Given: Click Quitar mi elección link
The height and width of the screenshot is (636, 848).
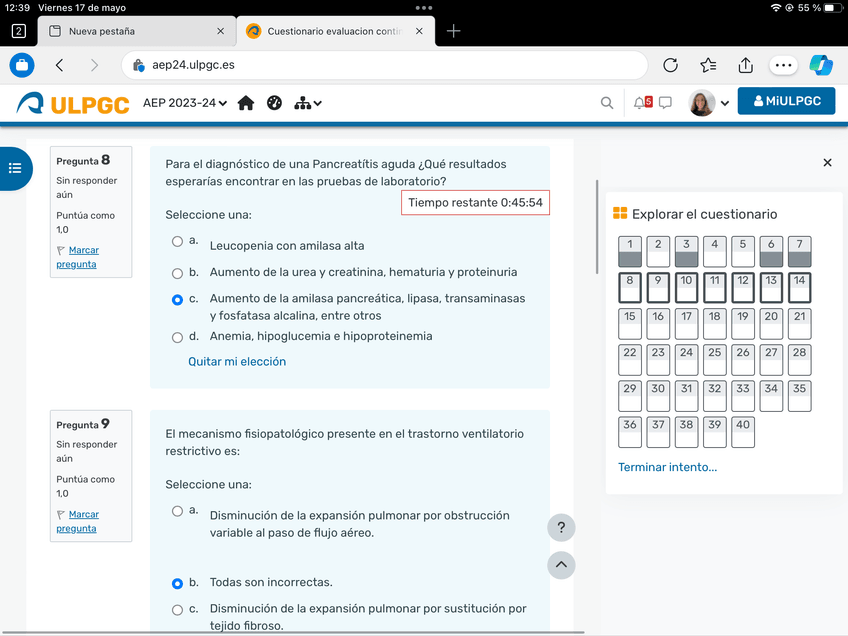Looking at the screenshot, I should click(237, 362).
